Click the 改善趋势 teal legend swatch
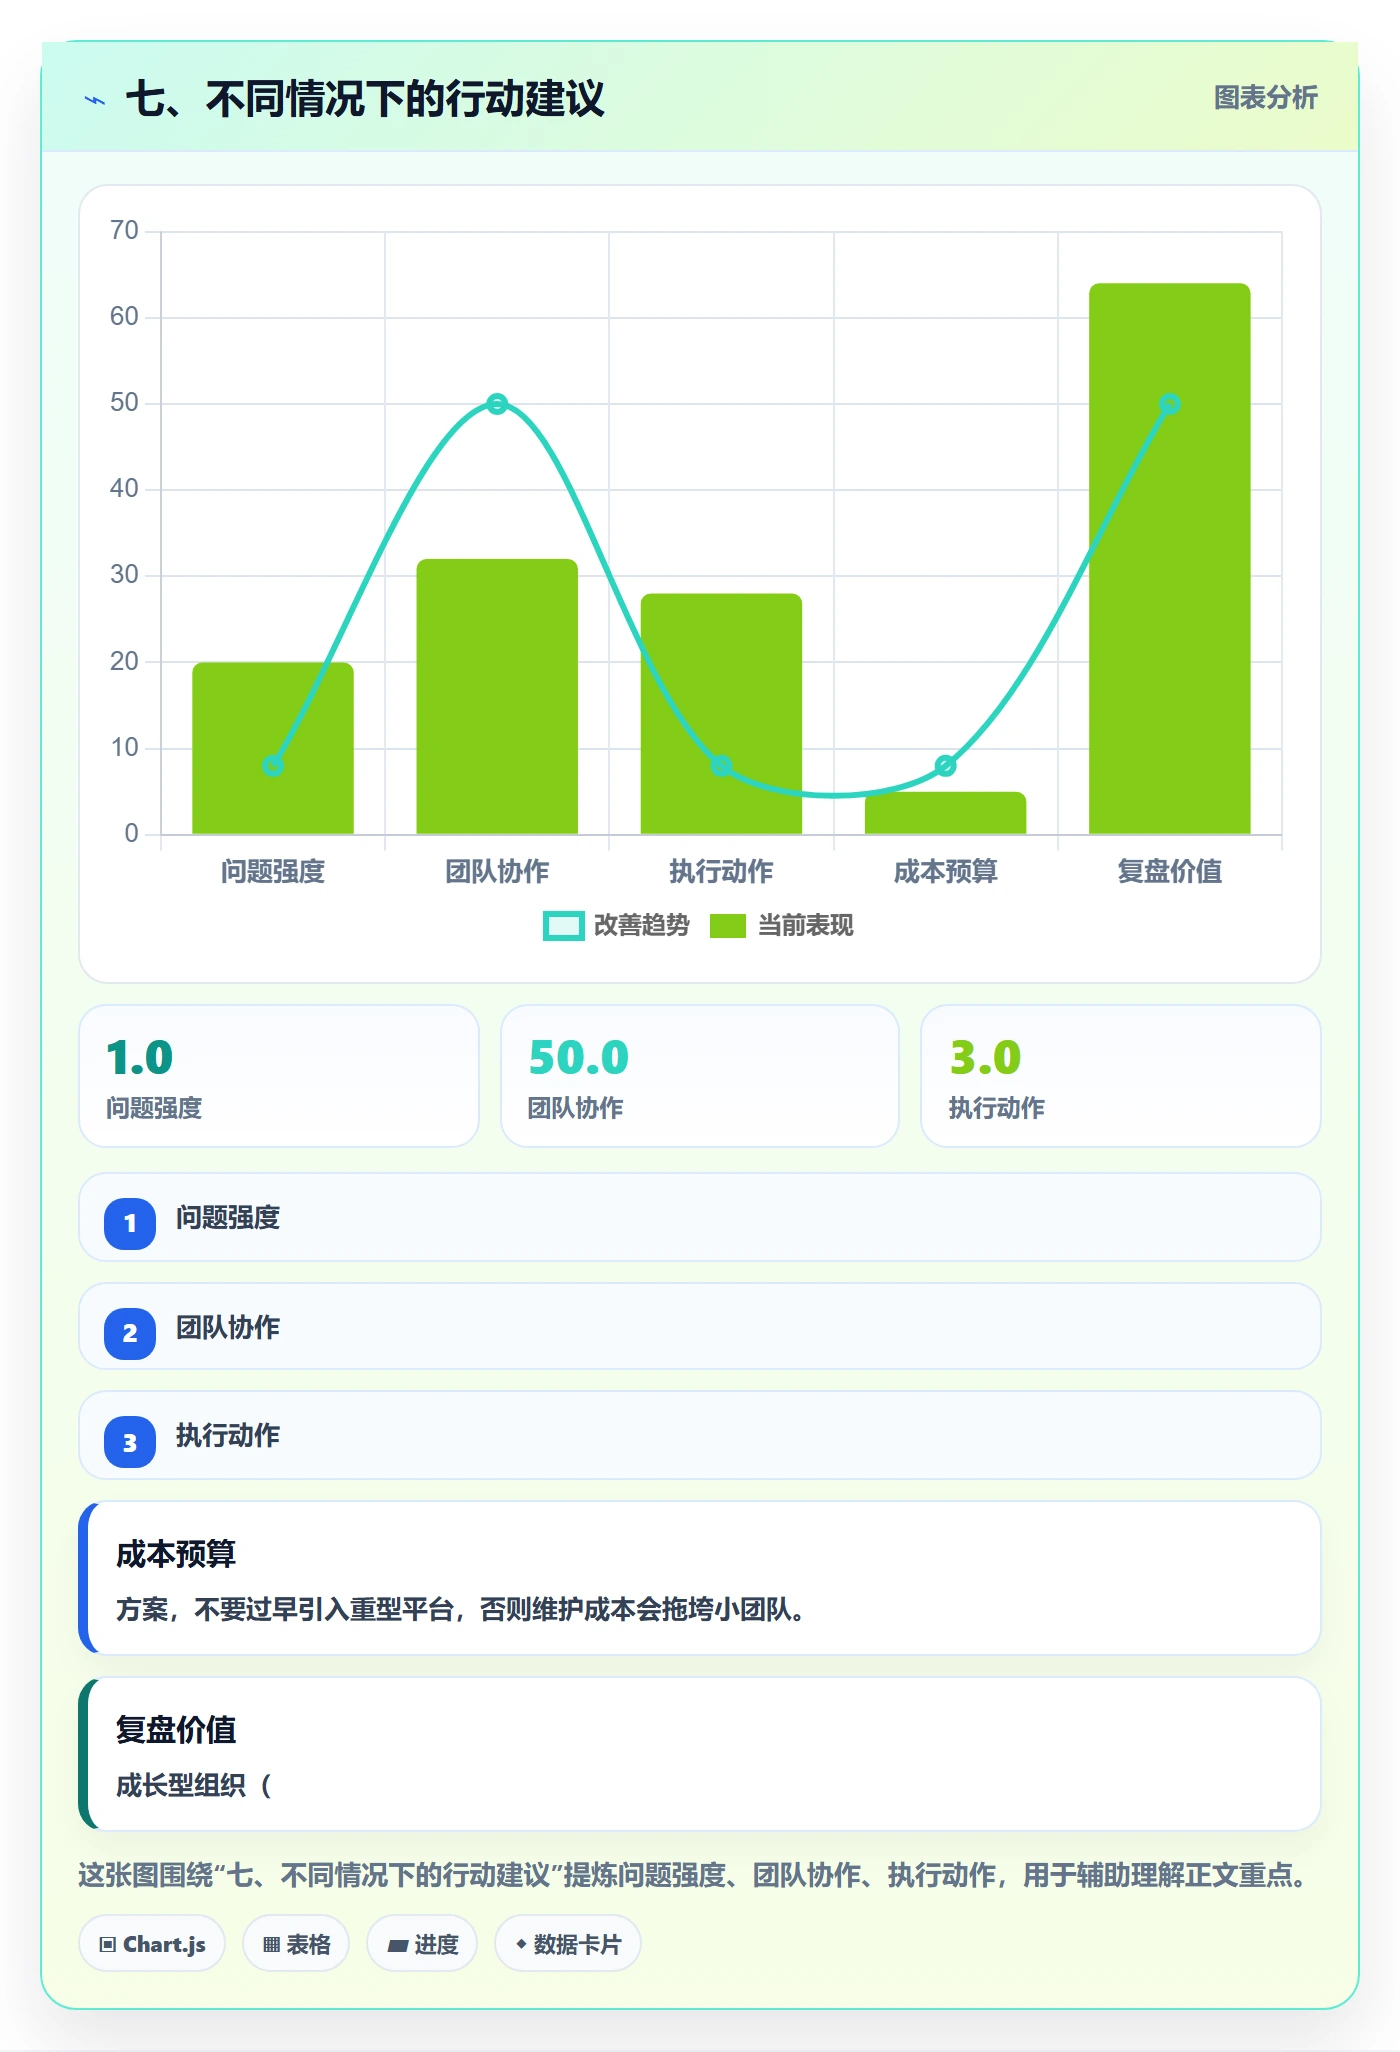This screenshot has width=1400, height=2052. click(x=563, y=926)
